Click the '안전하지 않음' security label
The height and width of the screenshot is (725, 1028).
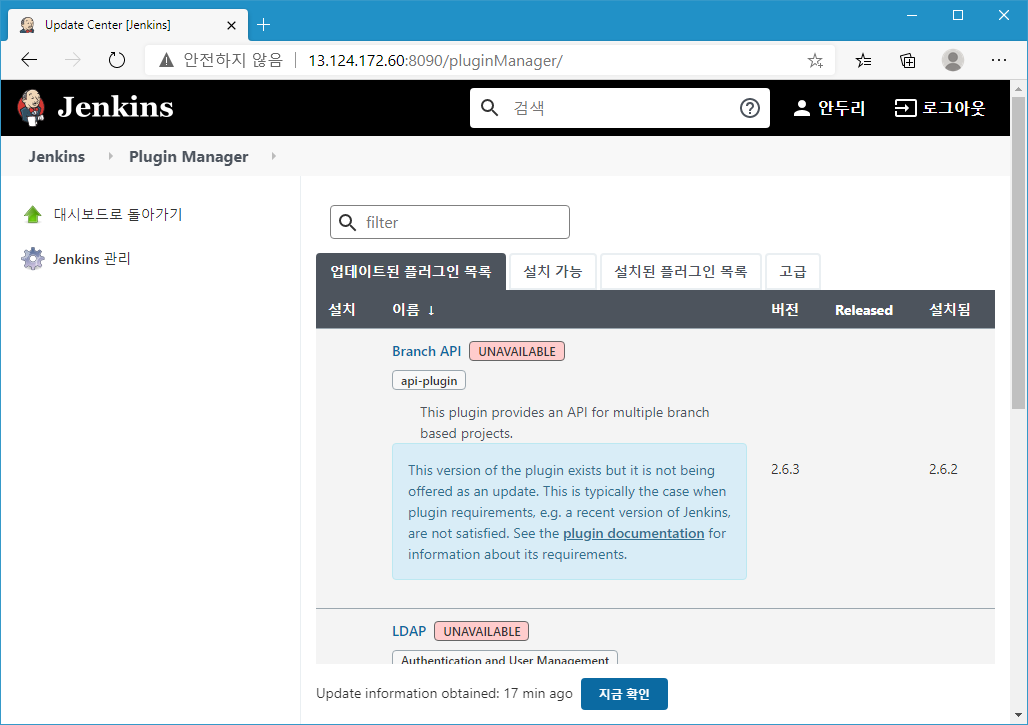[233, 60]
